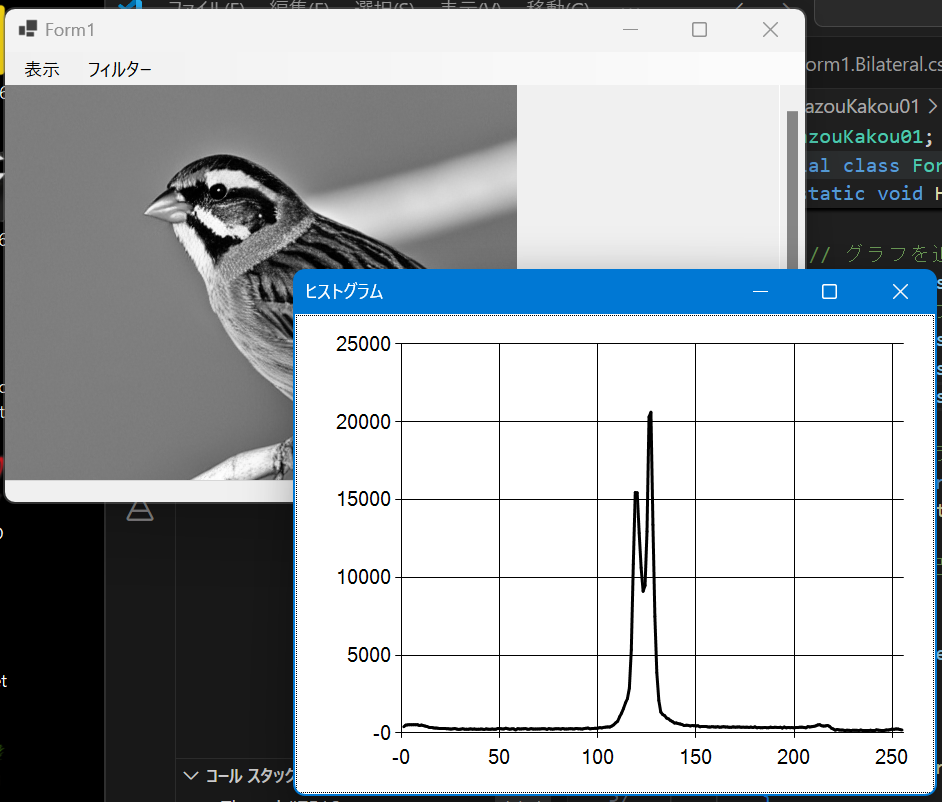Click the Form1 title bar app icon
Viewport: 942px width, 802px height.
[28, 29]
